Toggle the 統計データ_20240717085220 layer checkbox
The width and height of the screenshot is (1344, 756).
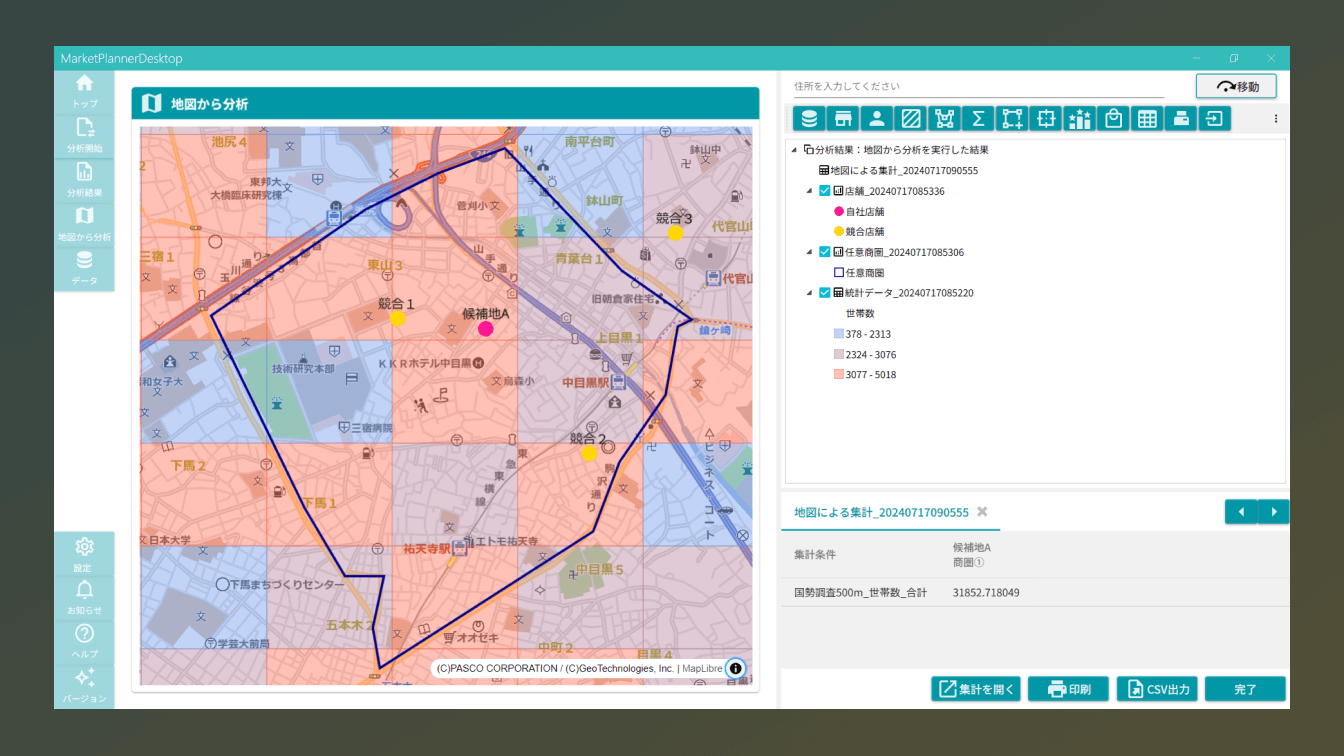825,293
